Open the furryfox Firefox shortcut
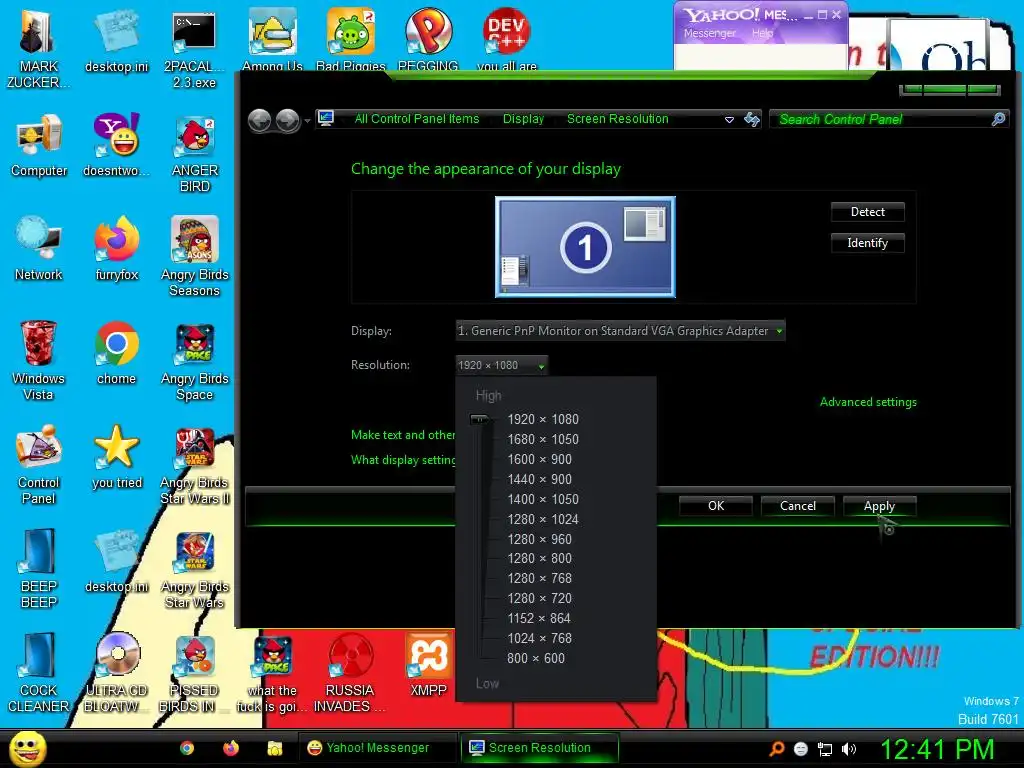Viewport: 1024px width, 768px height. (116, 249)
